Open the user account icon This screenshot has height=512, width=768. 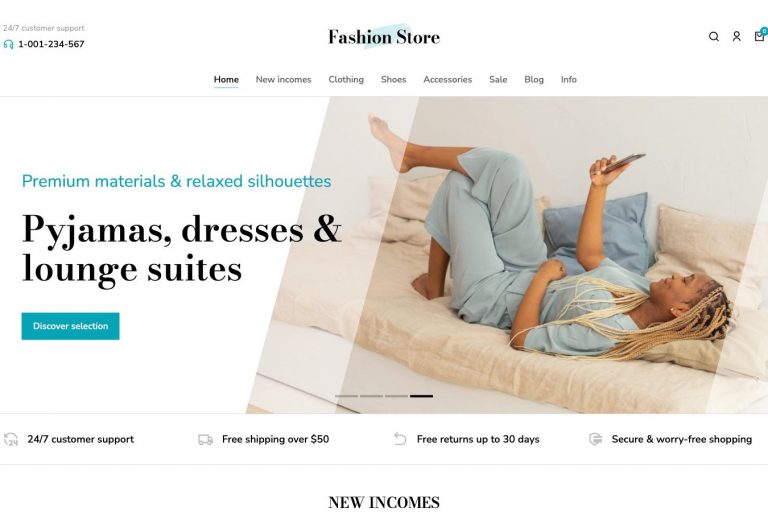pos(736,36)
